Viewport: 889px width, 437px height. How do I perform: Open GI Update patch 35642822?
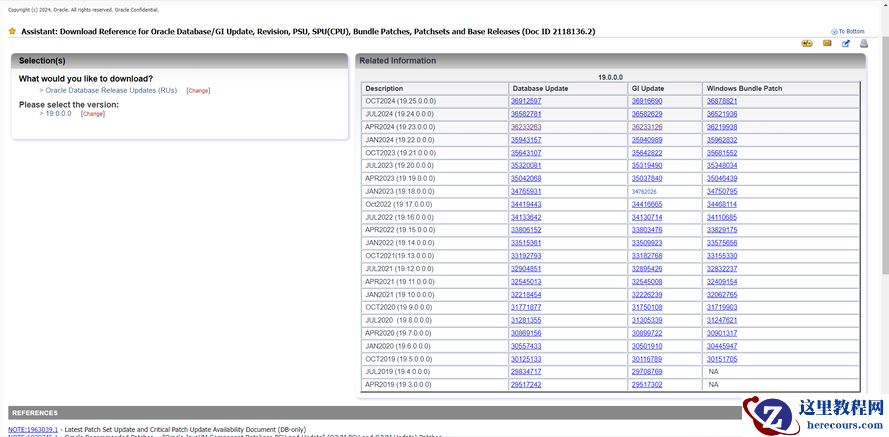point(647,153)
